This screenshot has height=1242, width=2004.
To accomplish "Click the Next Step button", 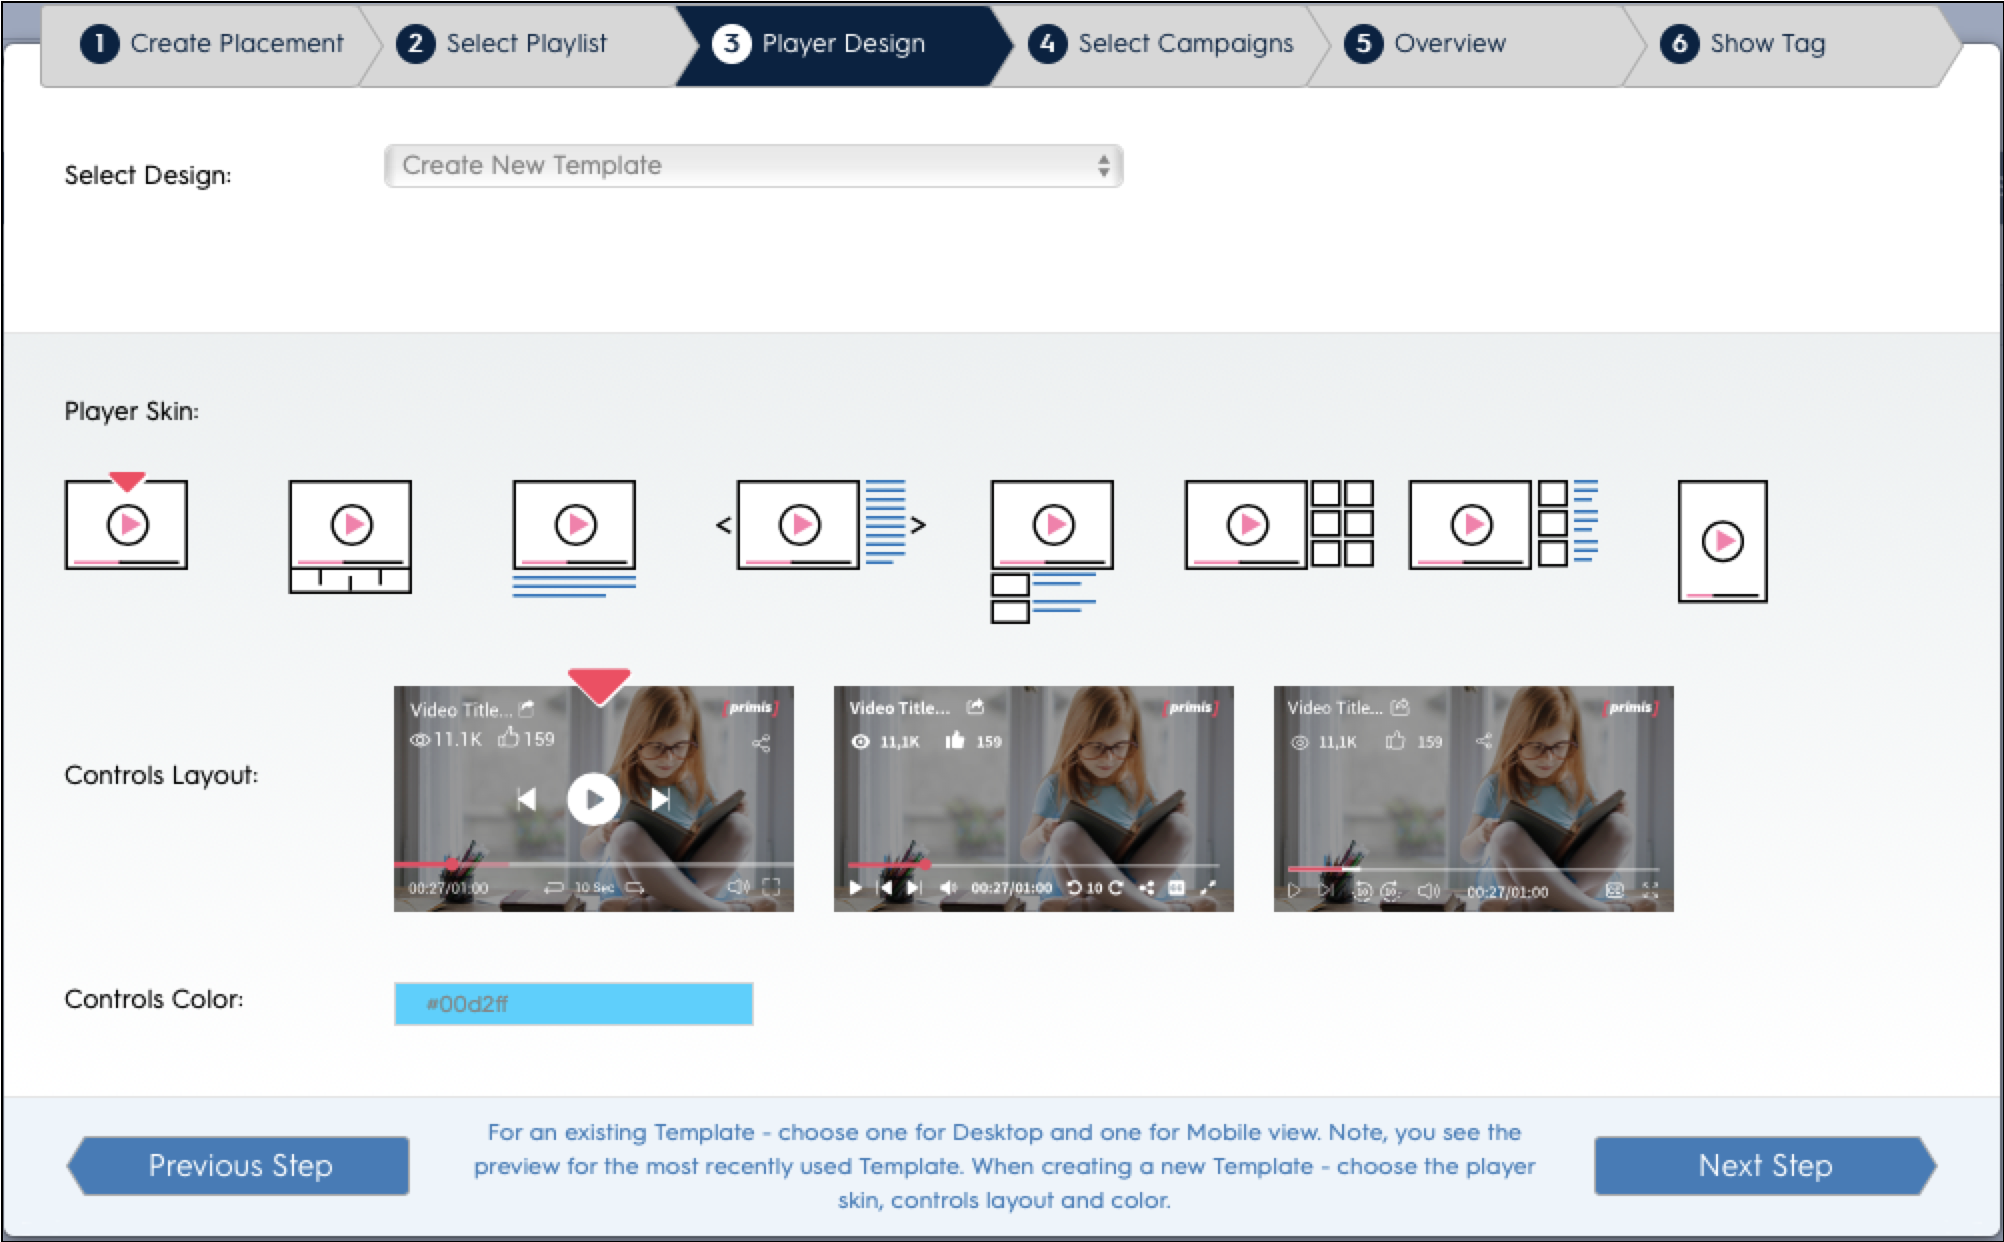I will [x=1765, y=1165].
